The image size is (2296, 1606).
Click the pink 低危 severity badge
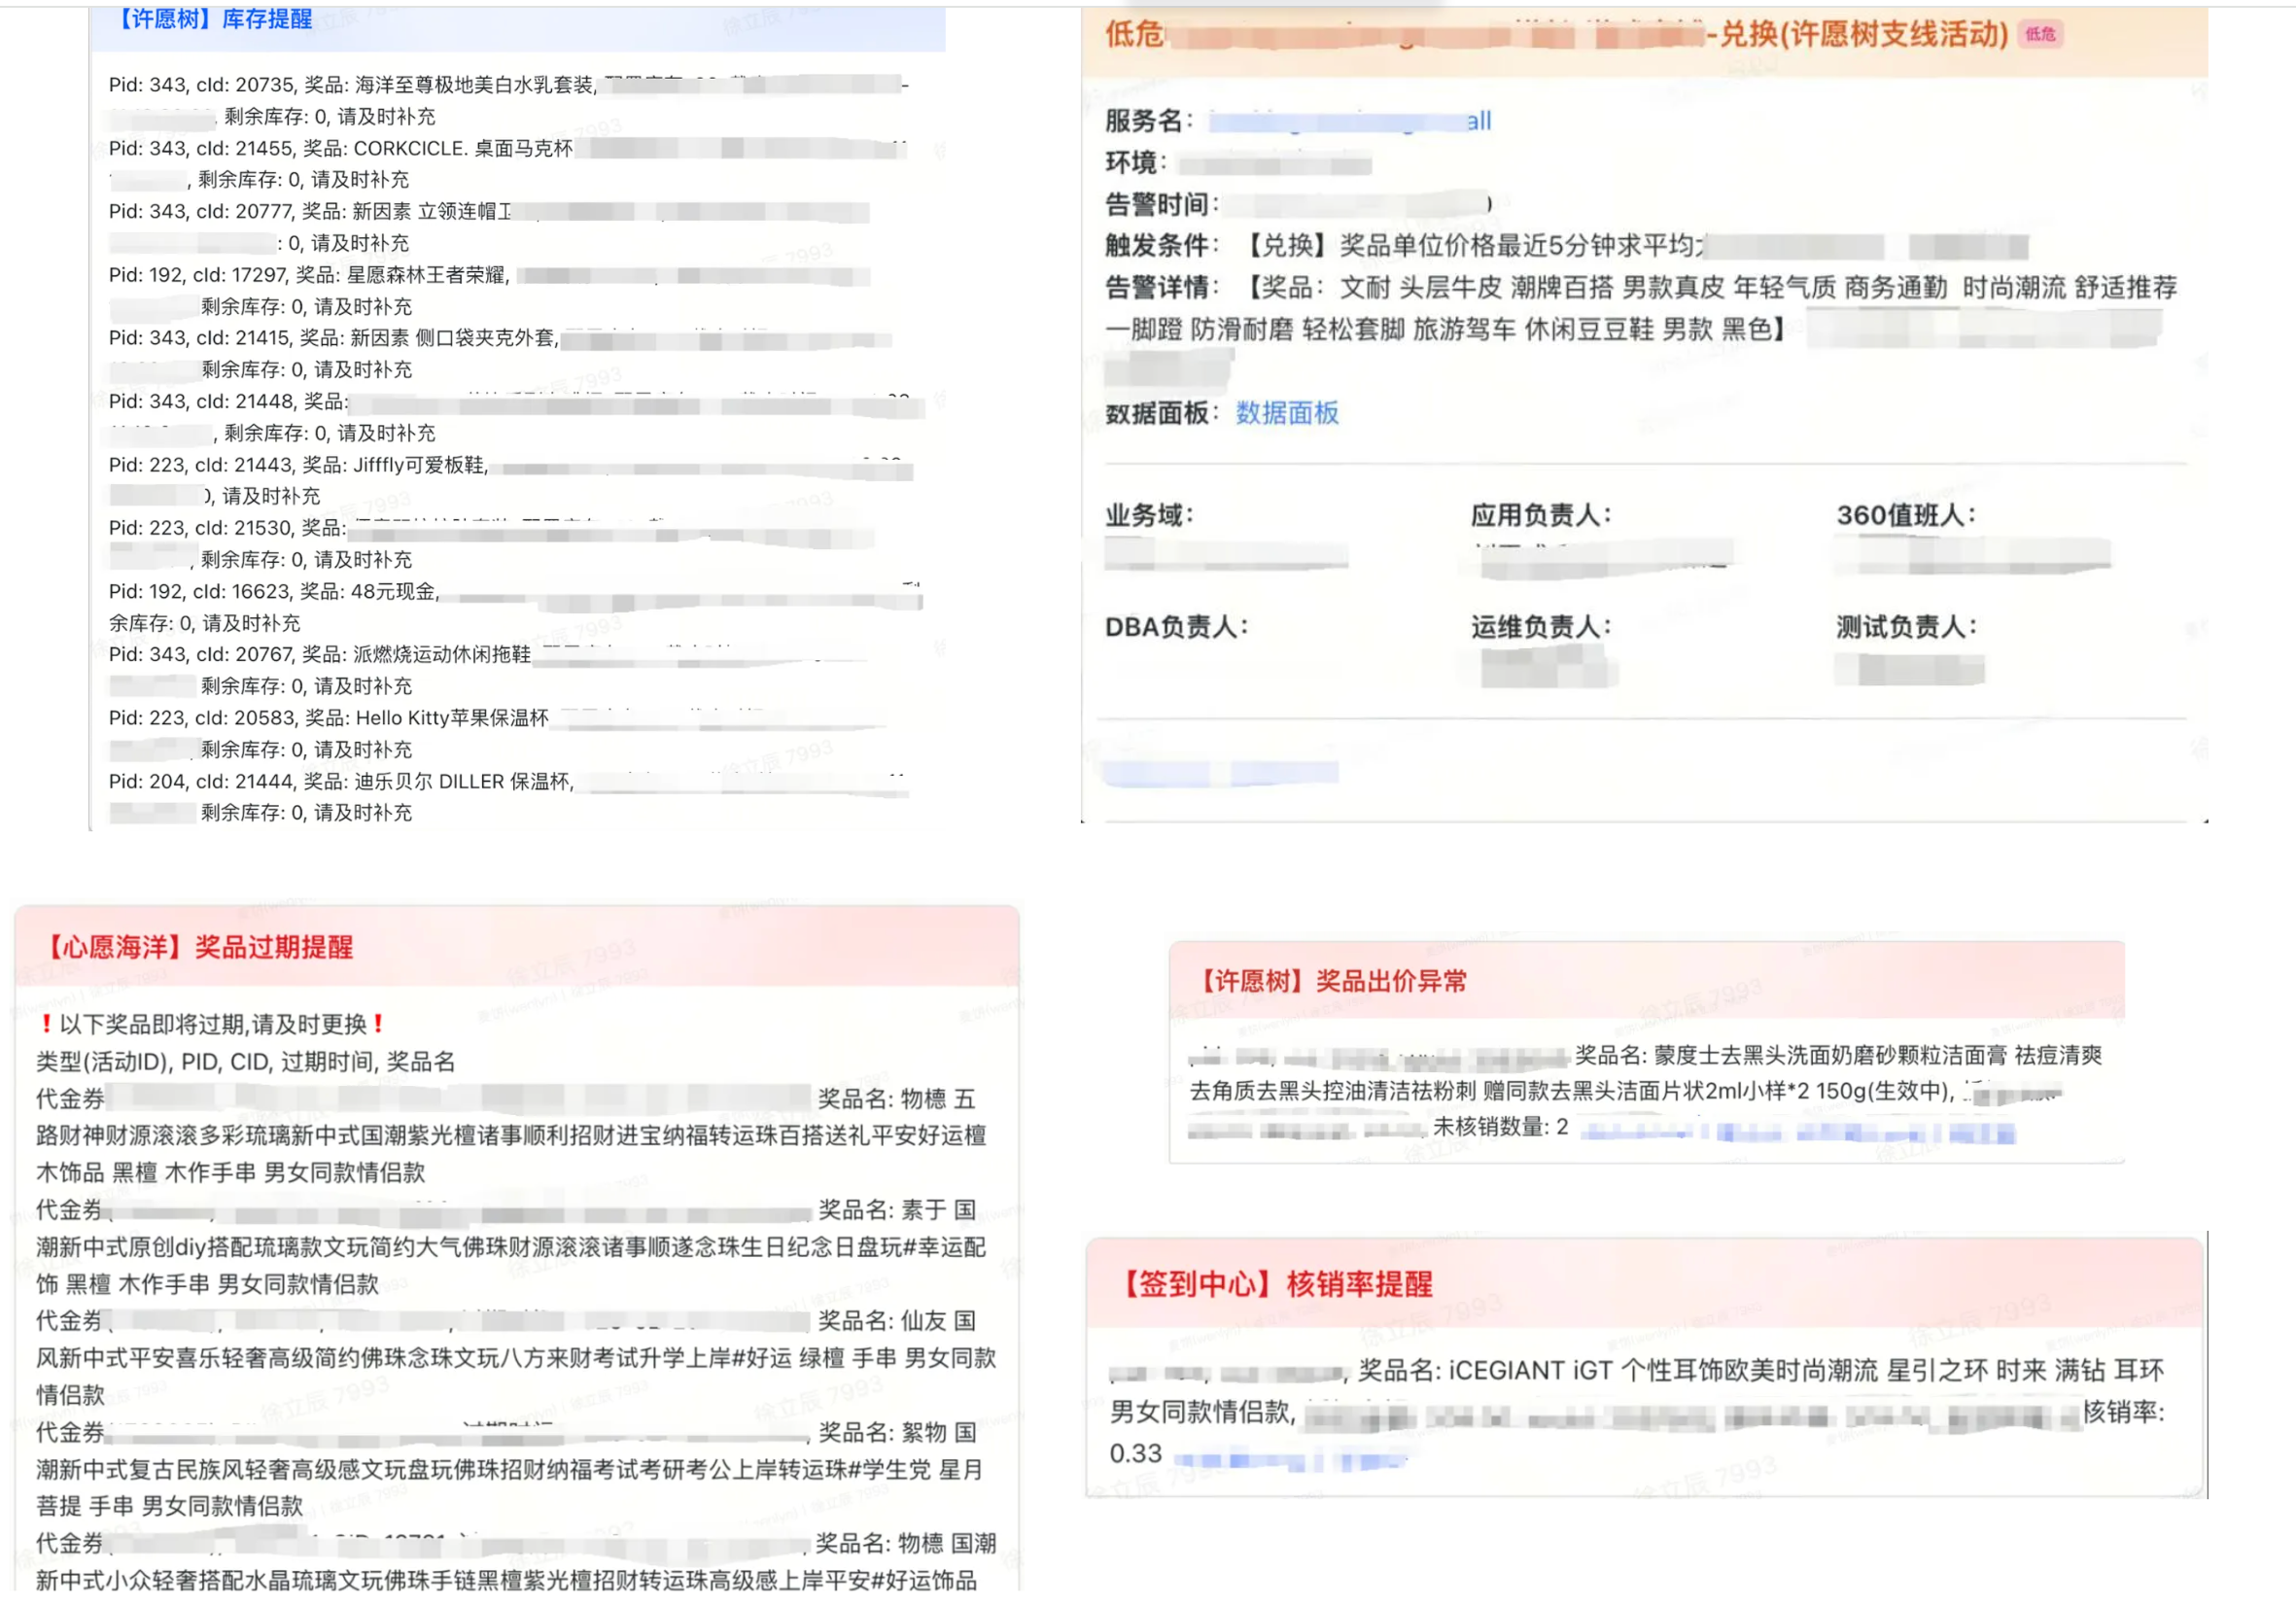pos(2039,35)
